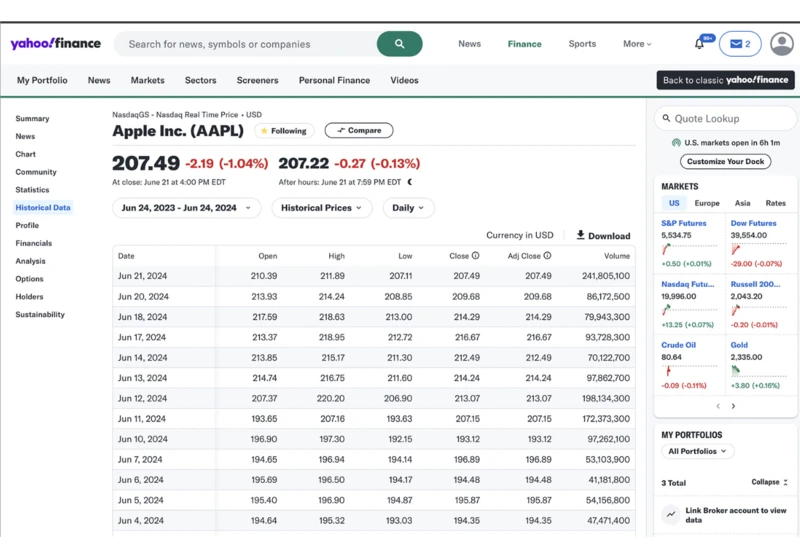Click the green search magnifier button
Screen dimensions: 800x560
(x=399, y=44)
